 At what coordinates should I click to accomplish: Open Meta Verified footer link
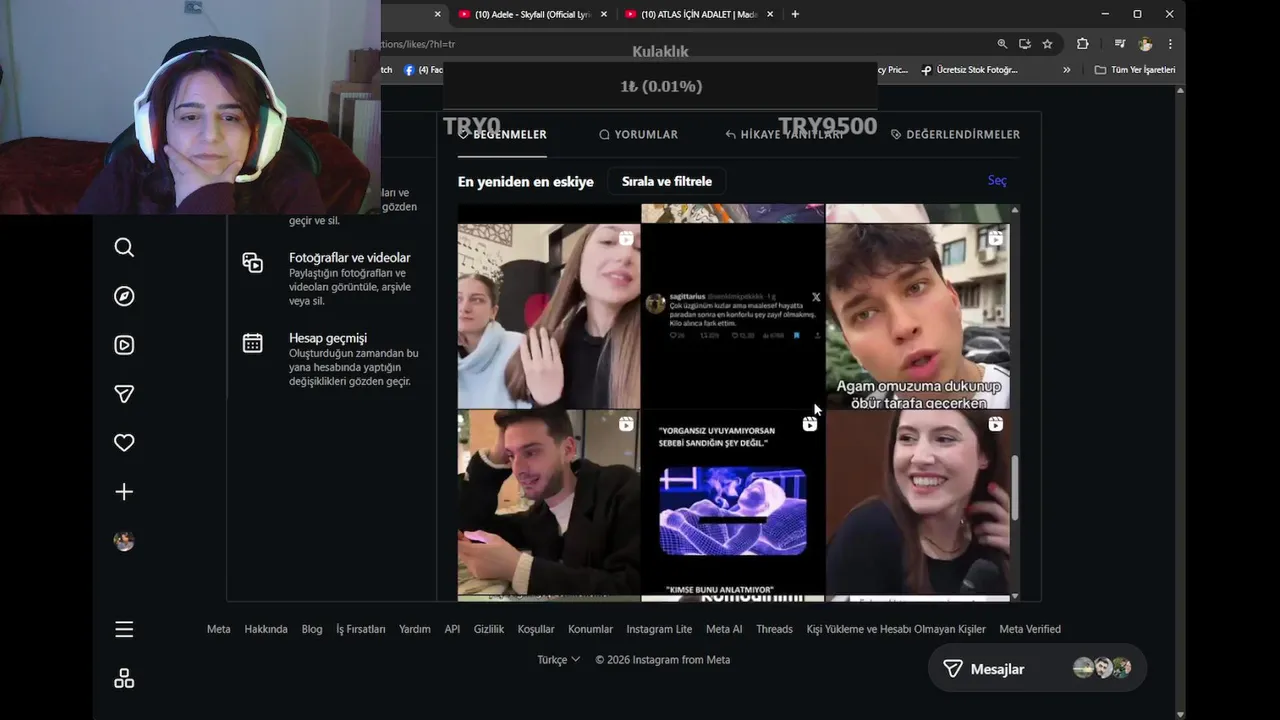tap(1030, 629)
